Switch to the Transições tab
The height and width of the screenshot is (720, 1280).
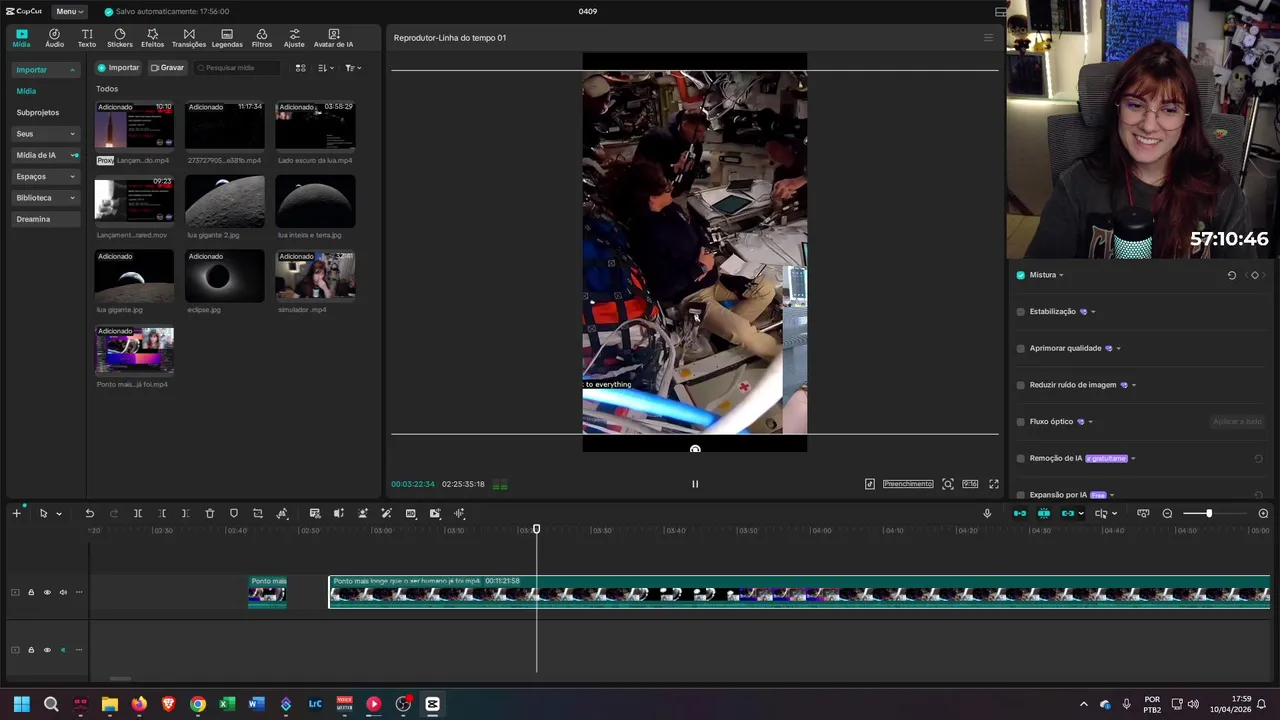(x=189, y=38)
